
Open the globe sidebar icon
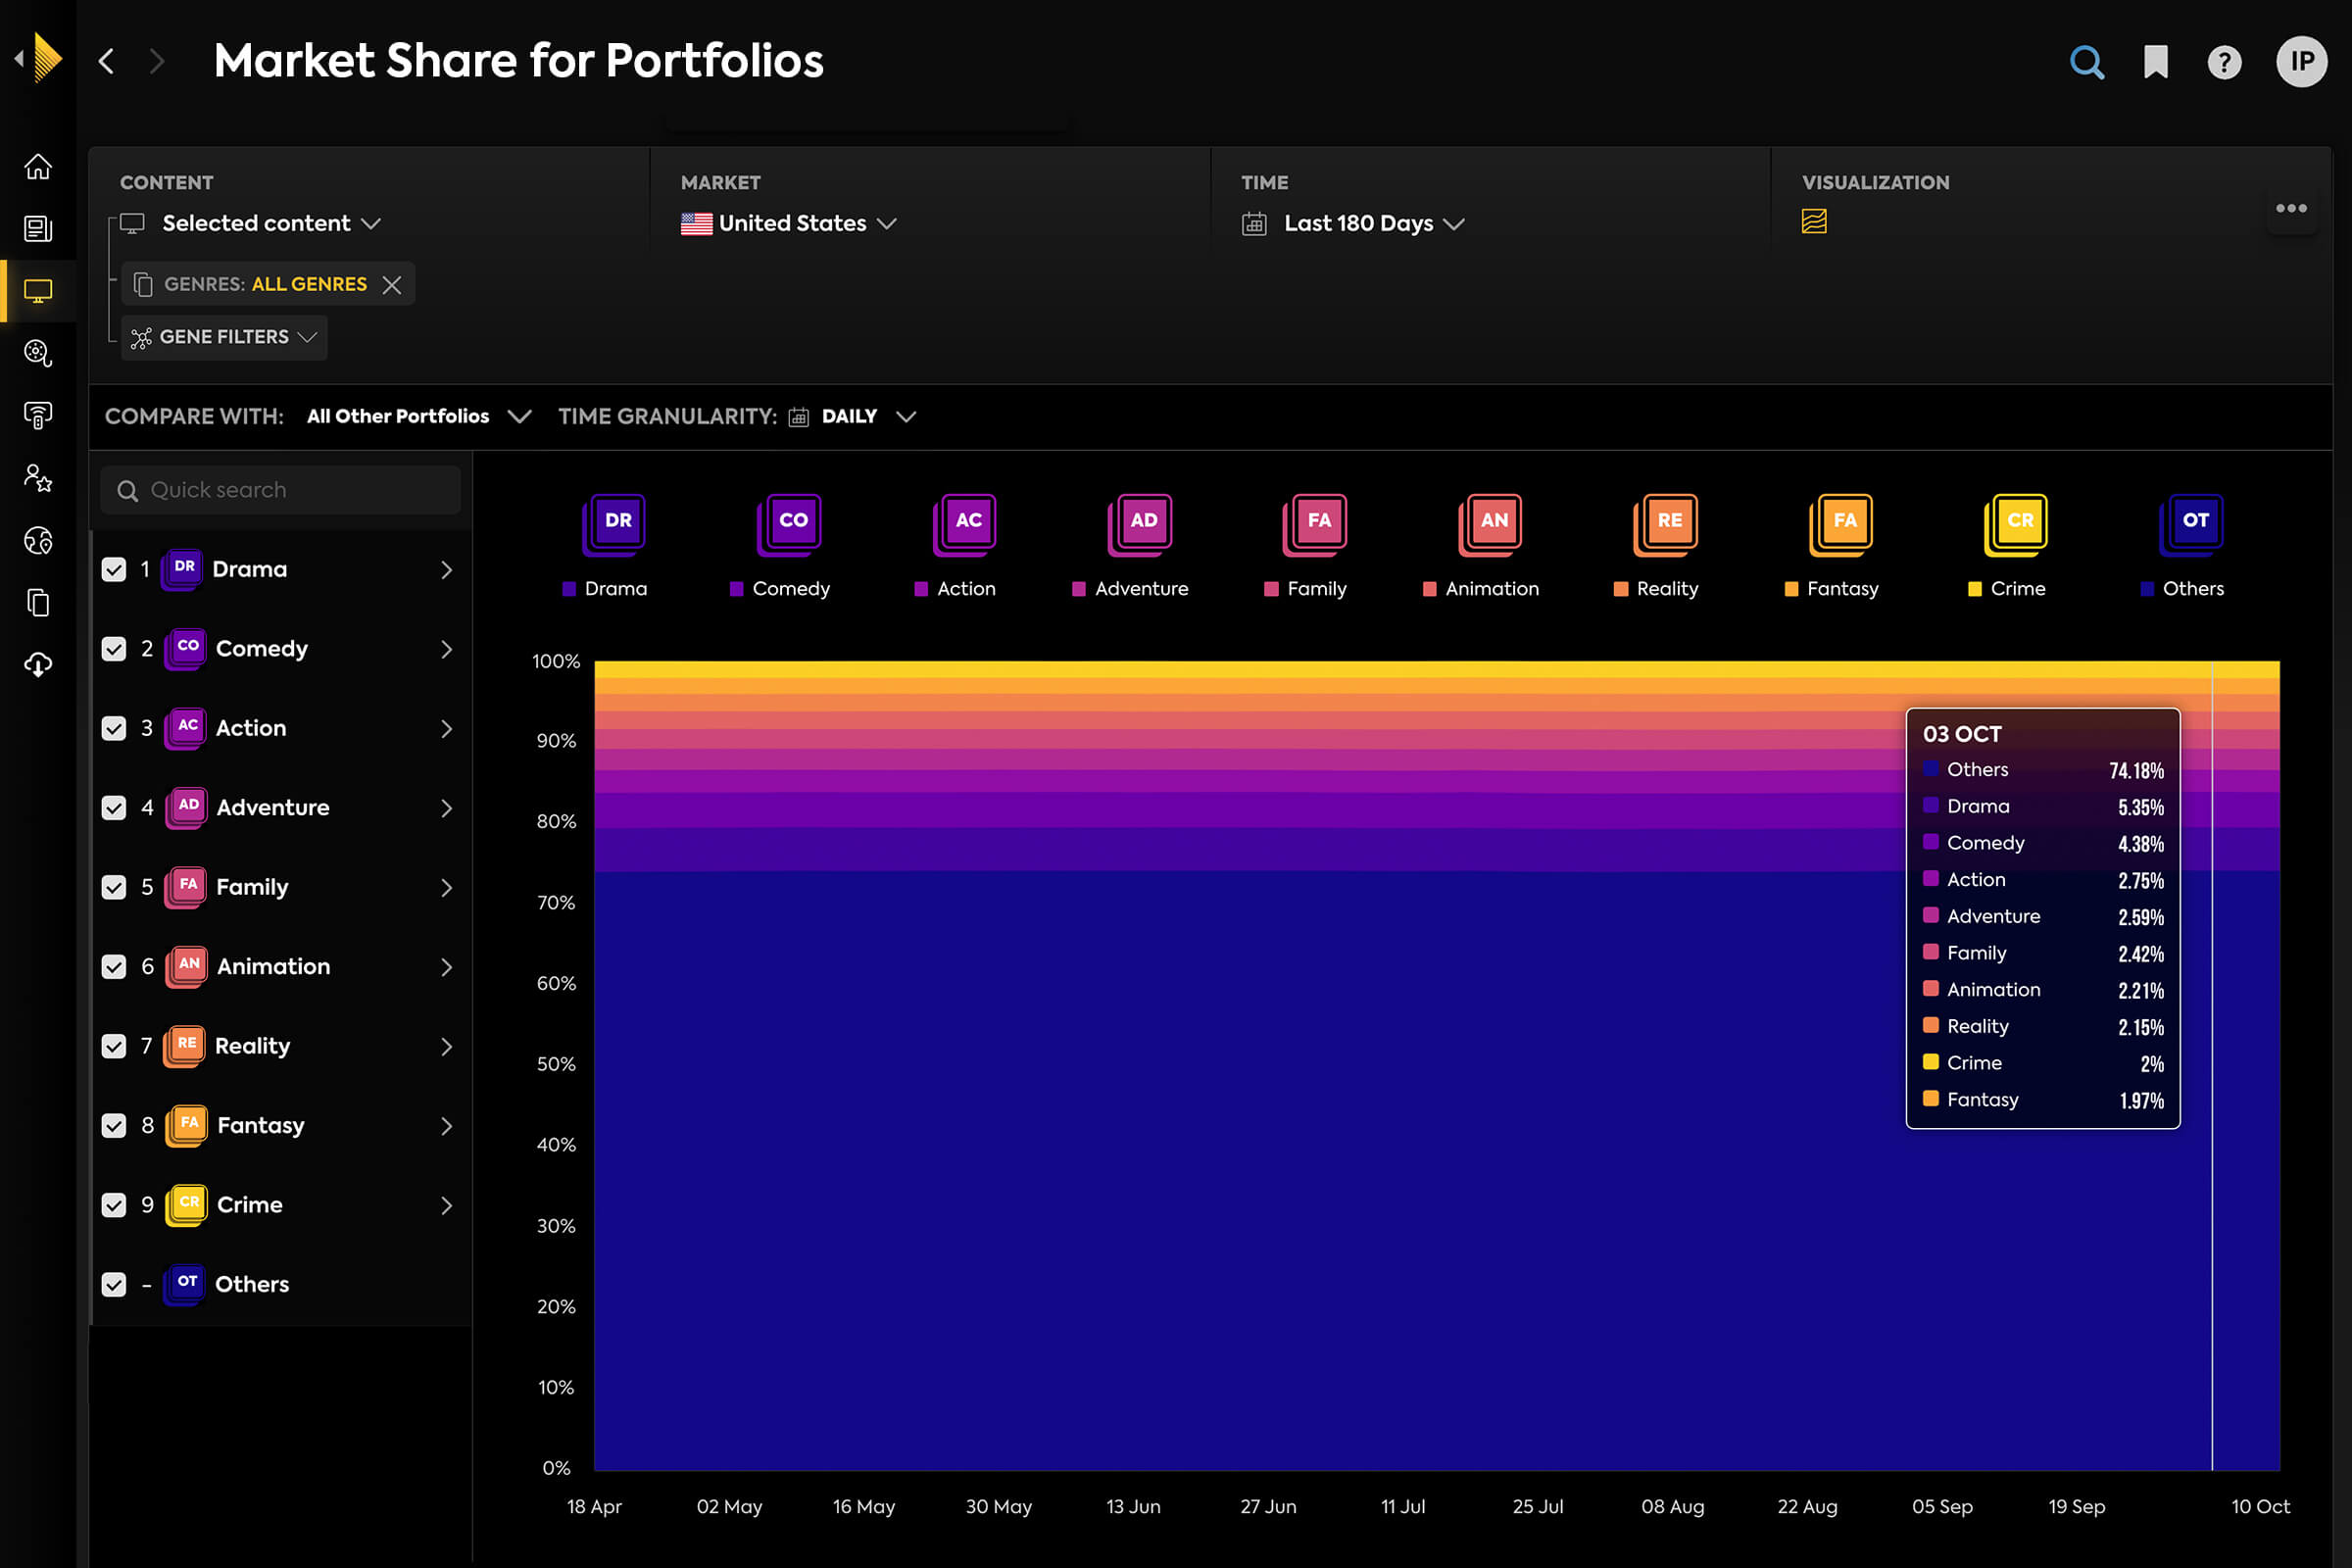click(38, 540)
